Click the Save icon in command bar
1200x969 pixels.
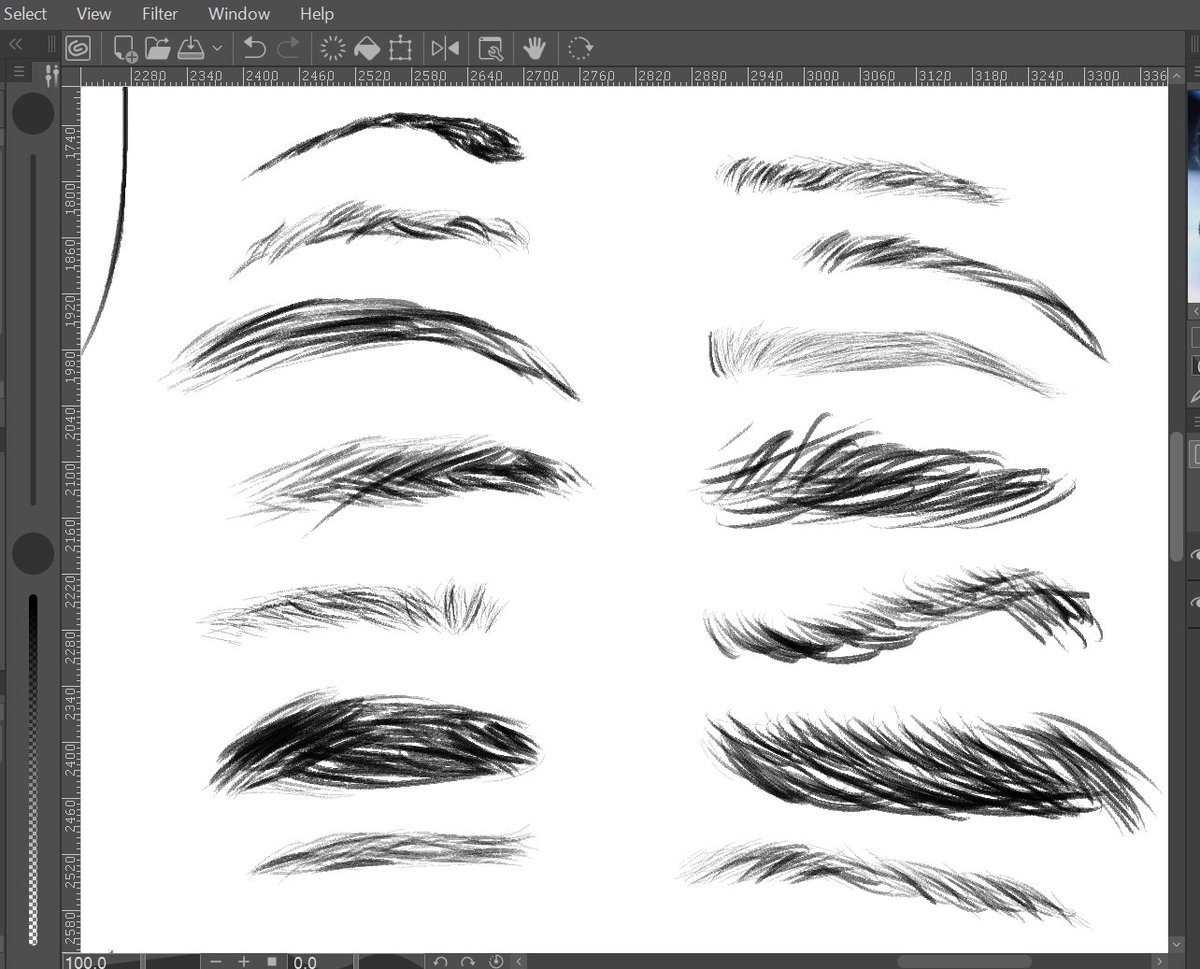(190, 48)
